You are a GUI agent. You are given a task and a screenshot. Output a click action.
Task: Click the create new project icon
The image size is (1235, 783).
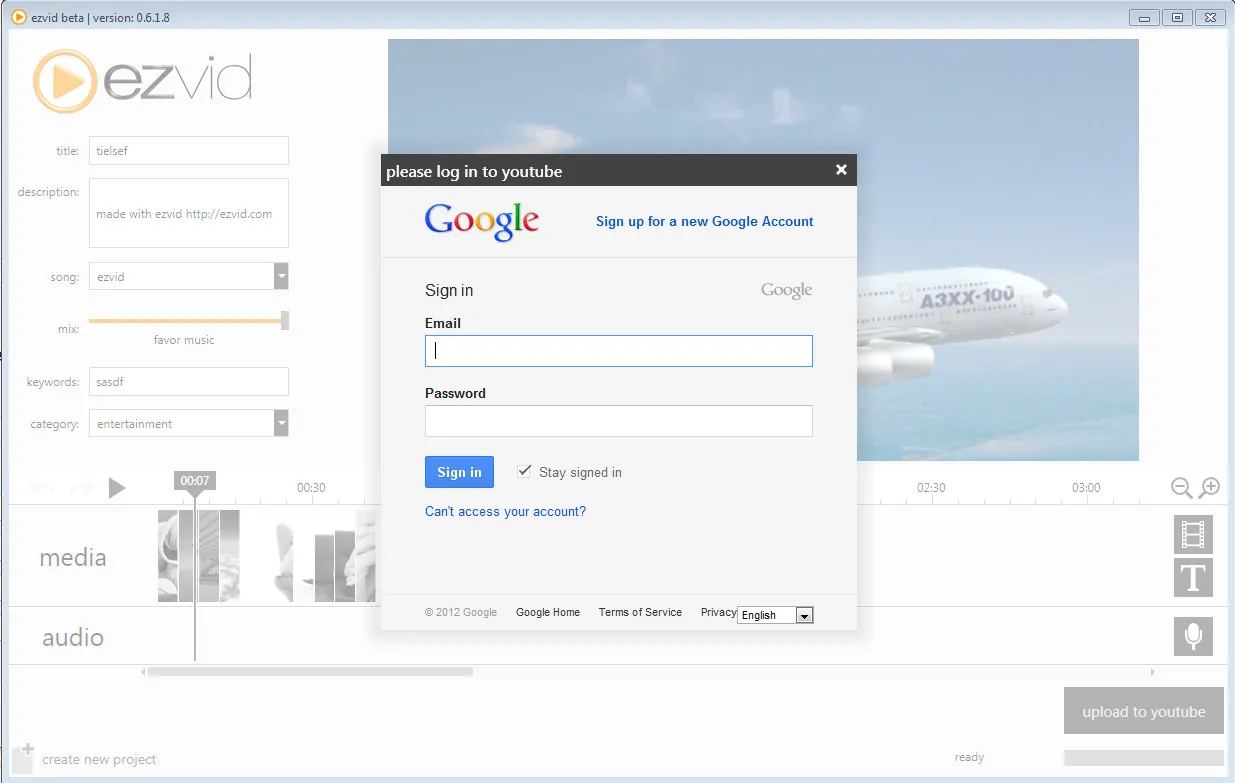[24, 757]
